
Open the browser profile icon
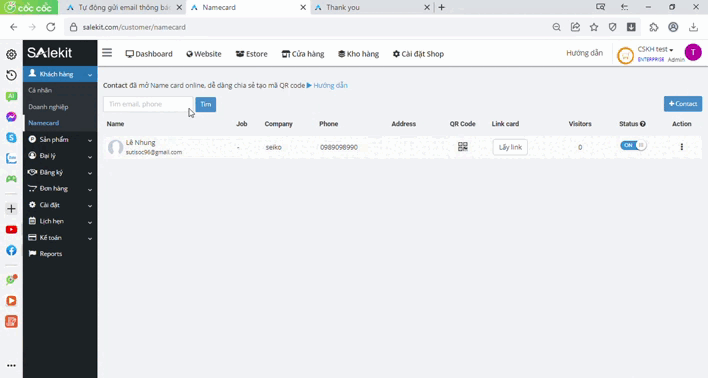[673, 27]
